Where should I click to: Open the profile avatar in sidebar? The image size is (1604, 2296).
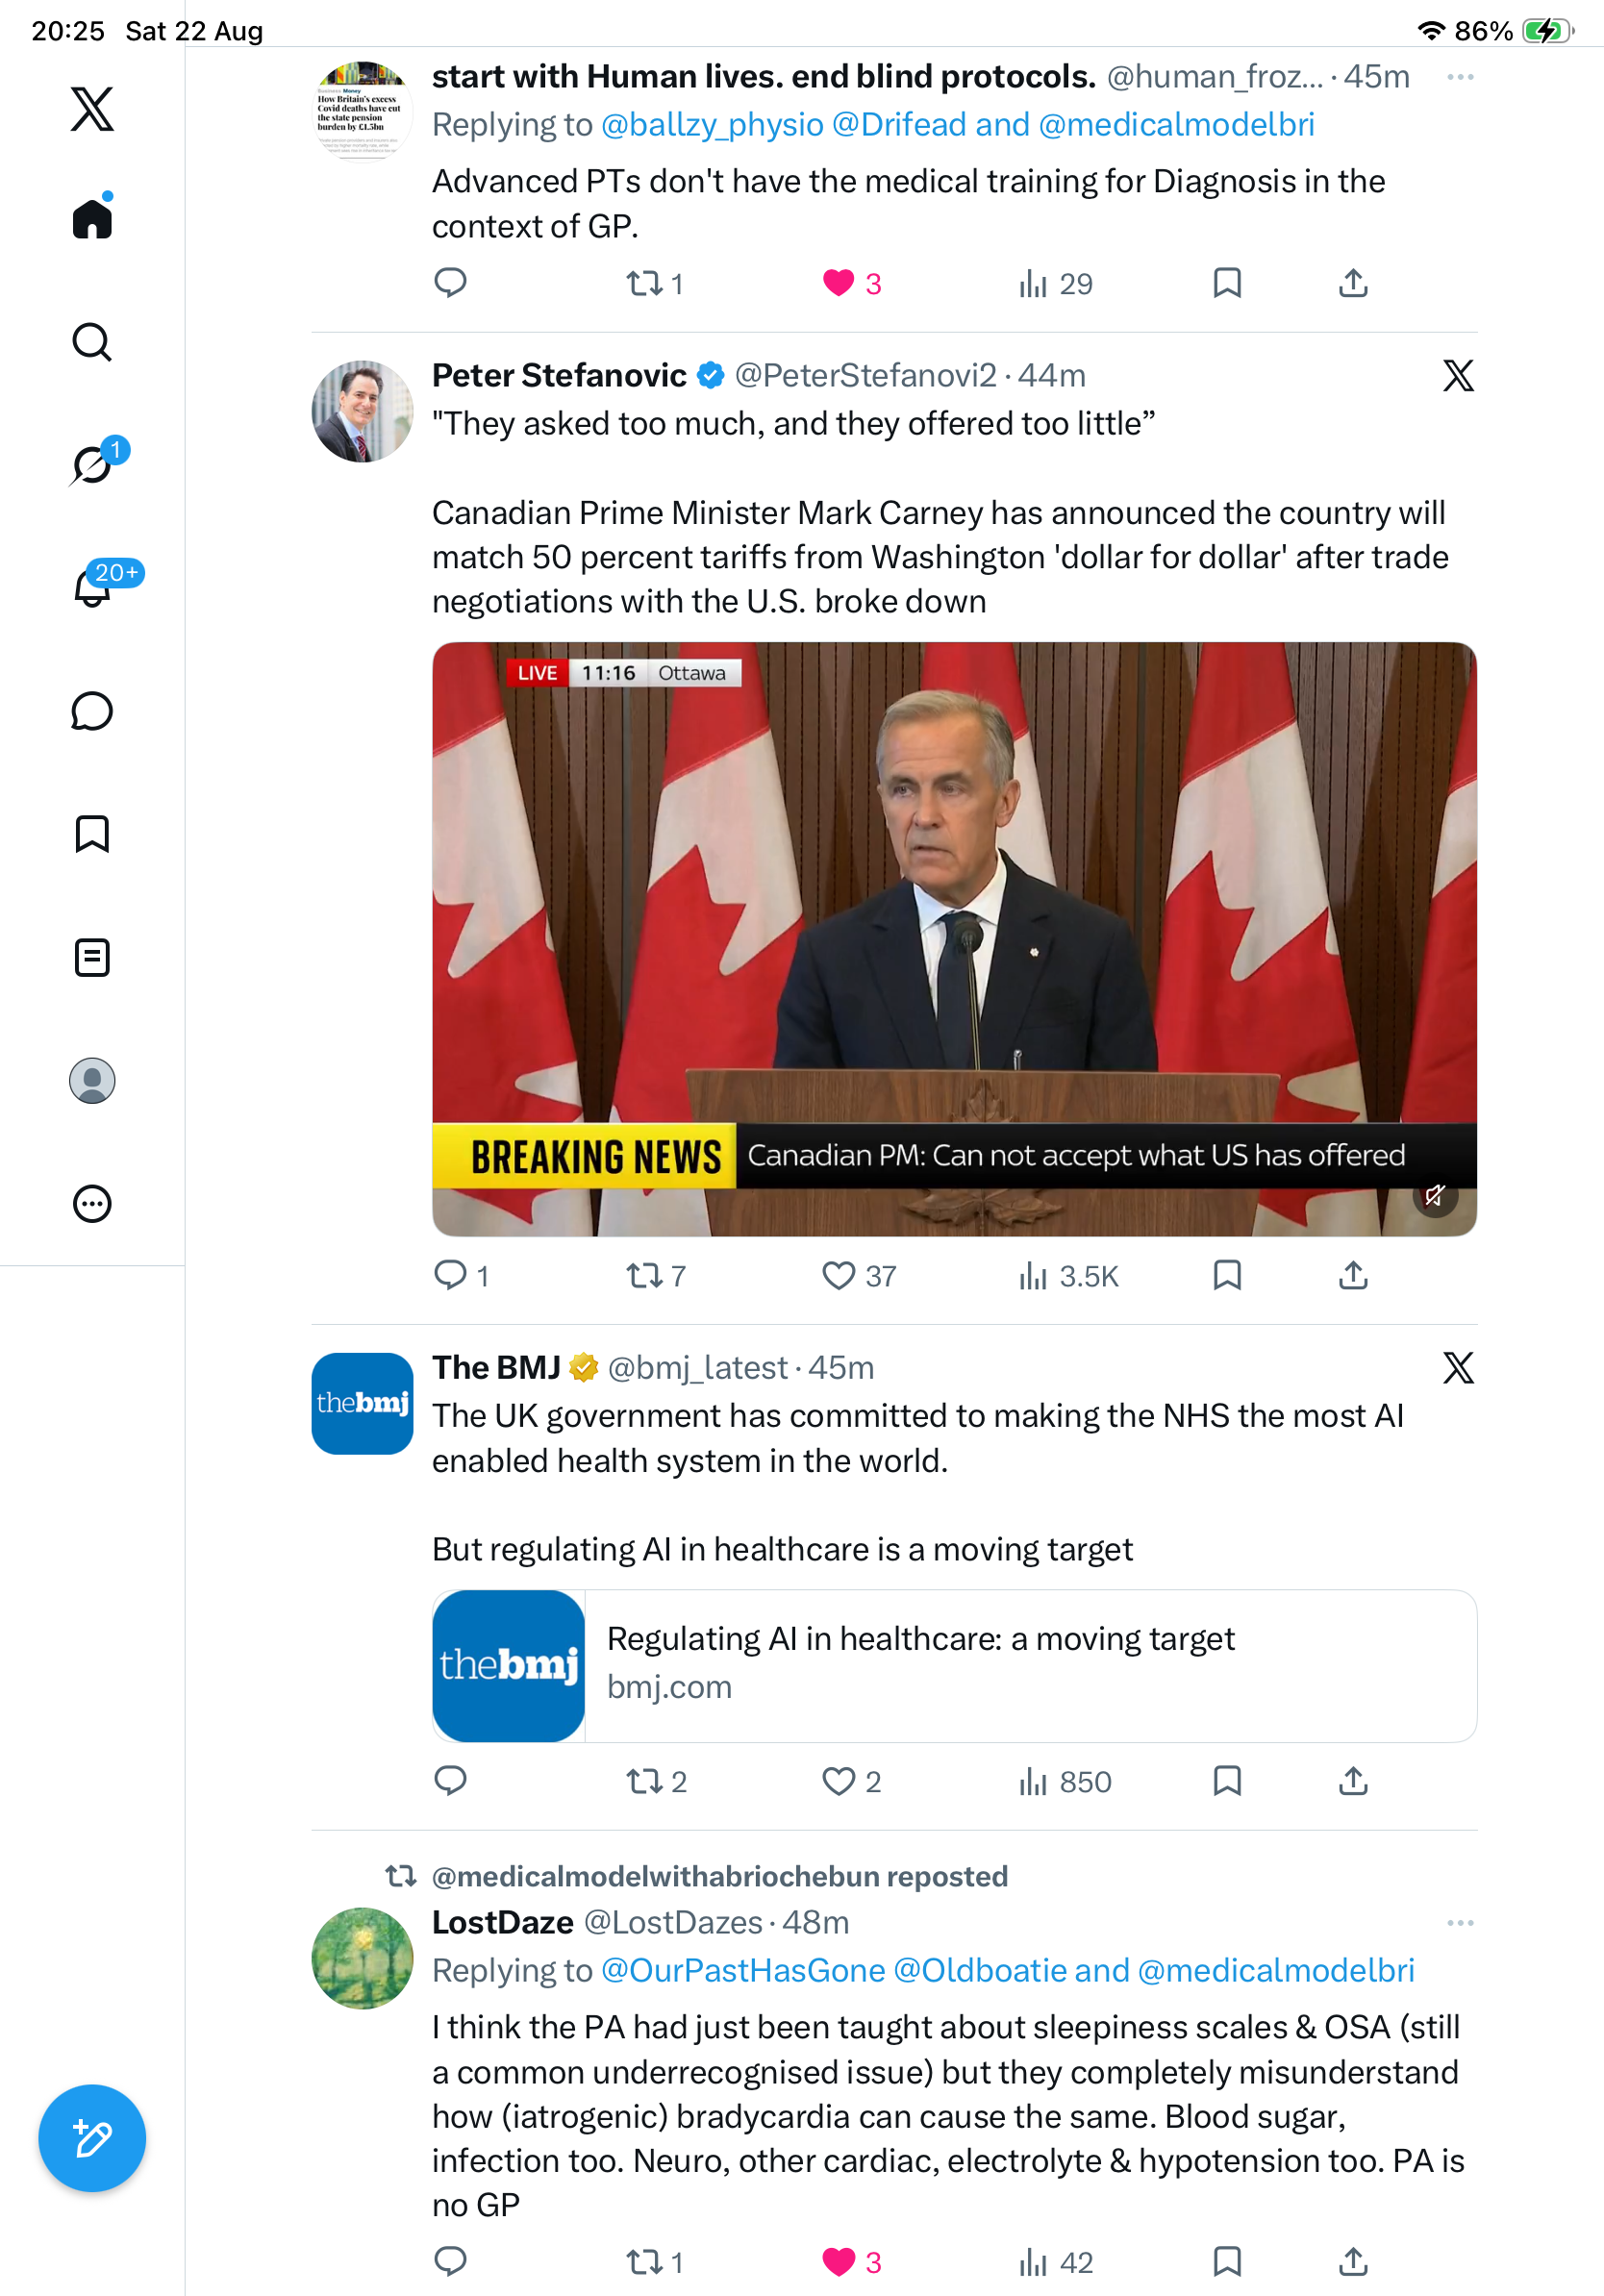click(92, 1081)
